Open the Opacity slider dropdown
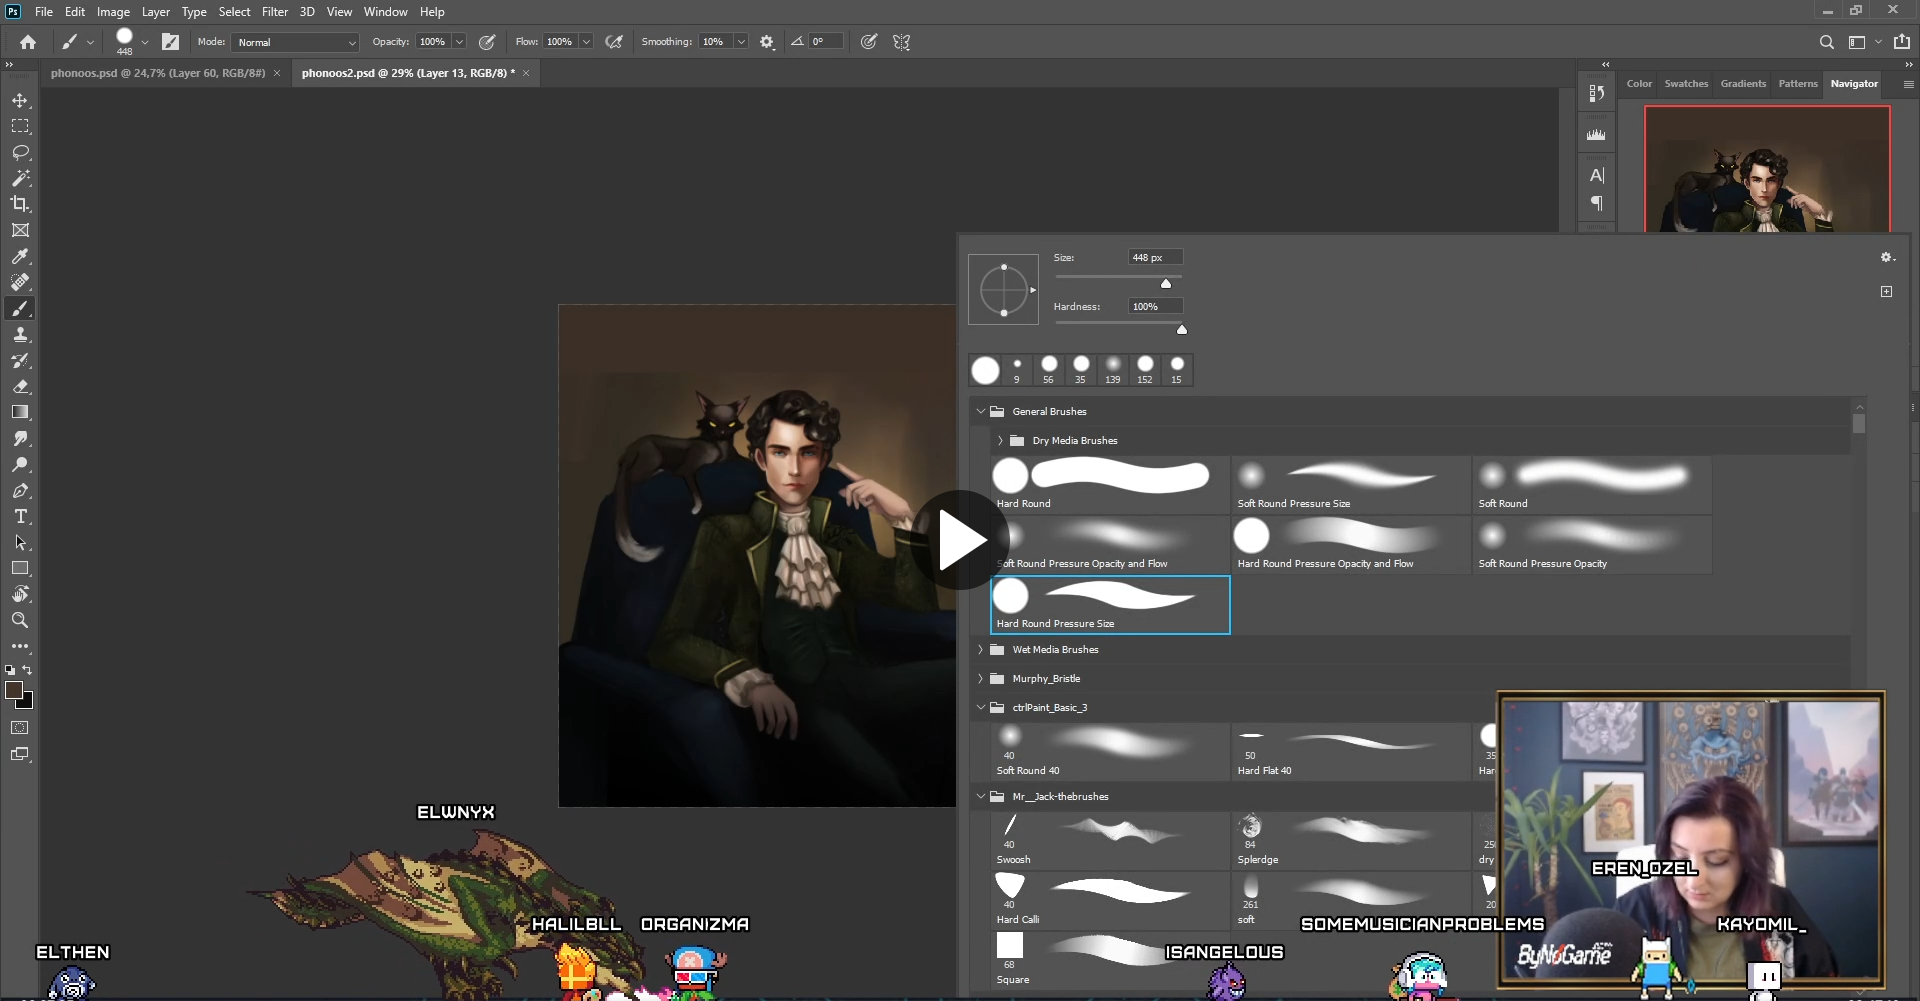This screenshot has width=1920, height=1001. pos(459,42)
